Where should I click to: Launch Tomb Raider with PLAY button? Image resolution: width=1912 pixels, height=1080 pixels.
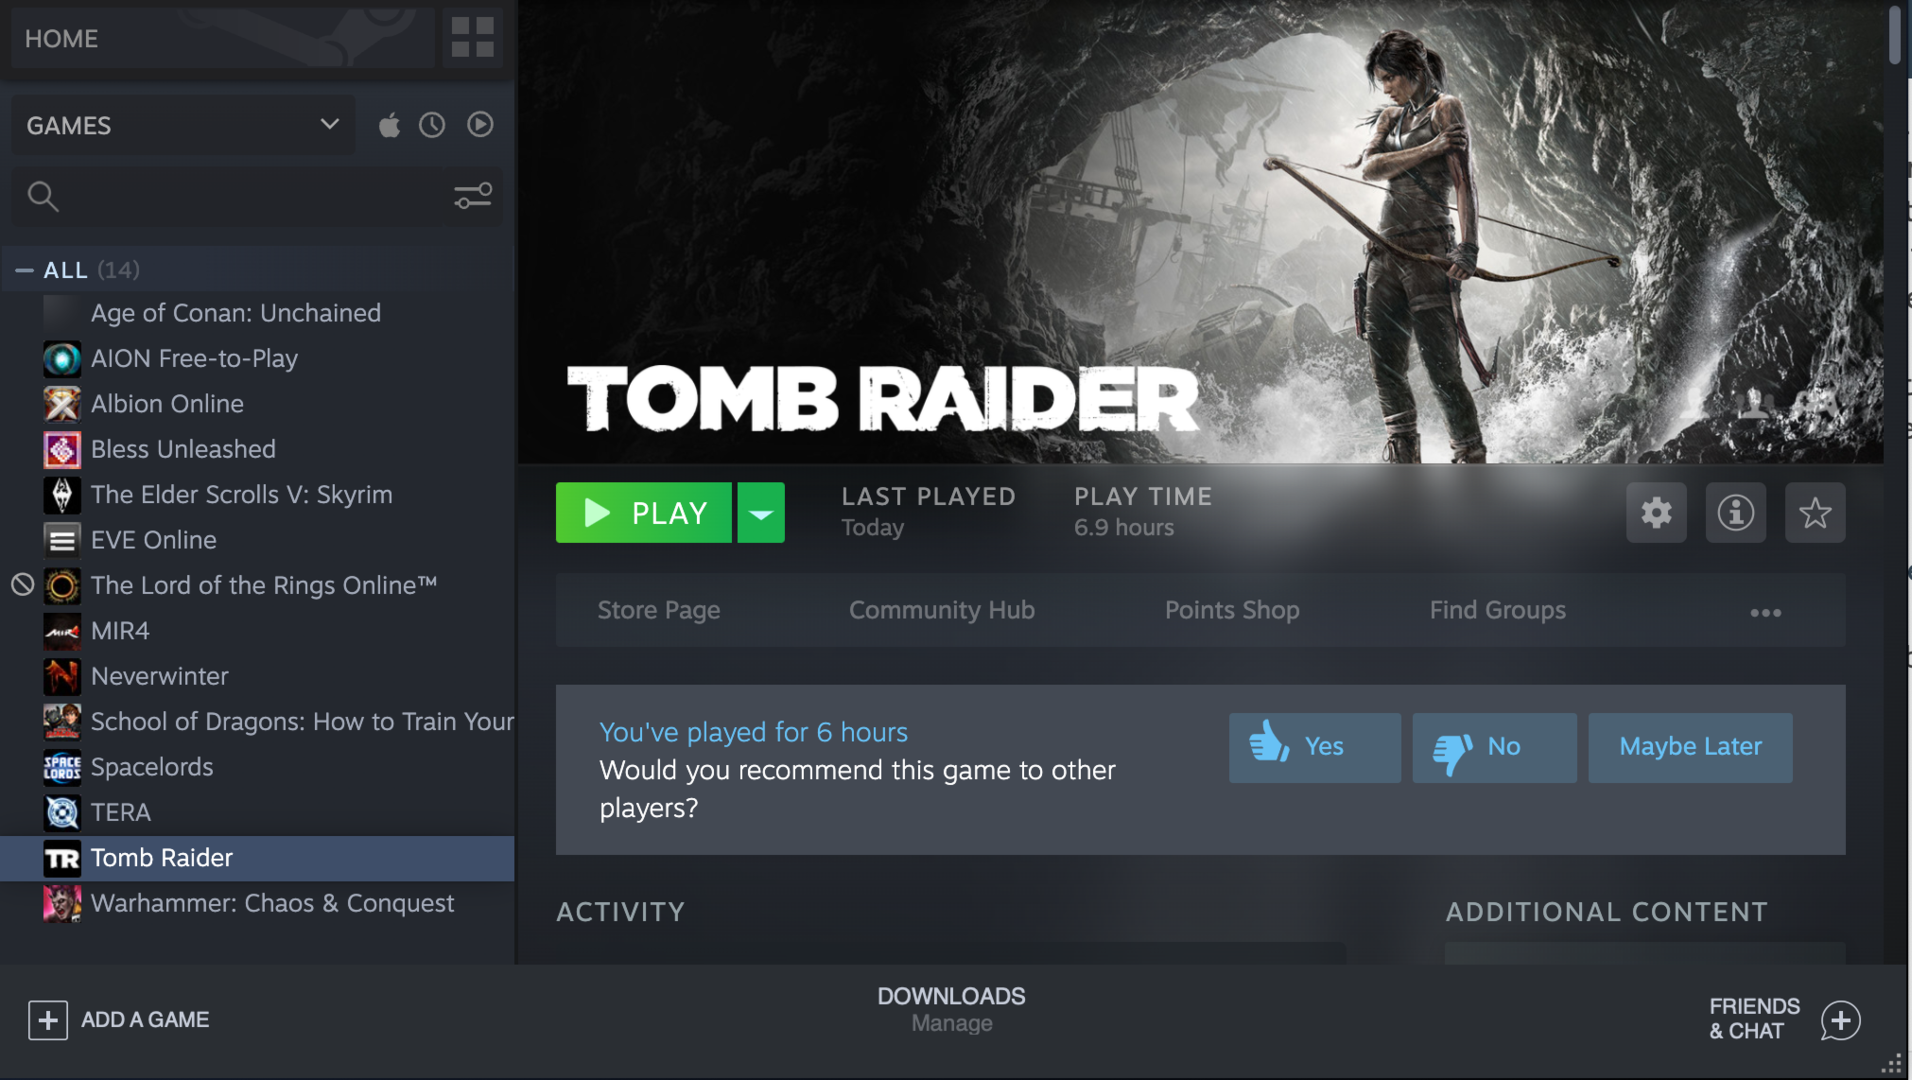click(x=644, y=513)
